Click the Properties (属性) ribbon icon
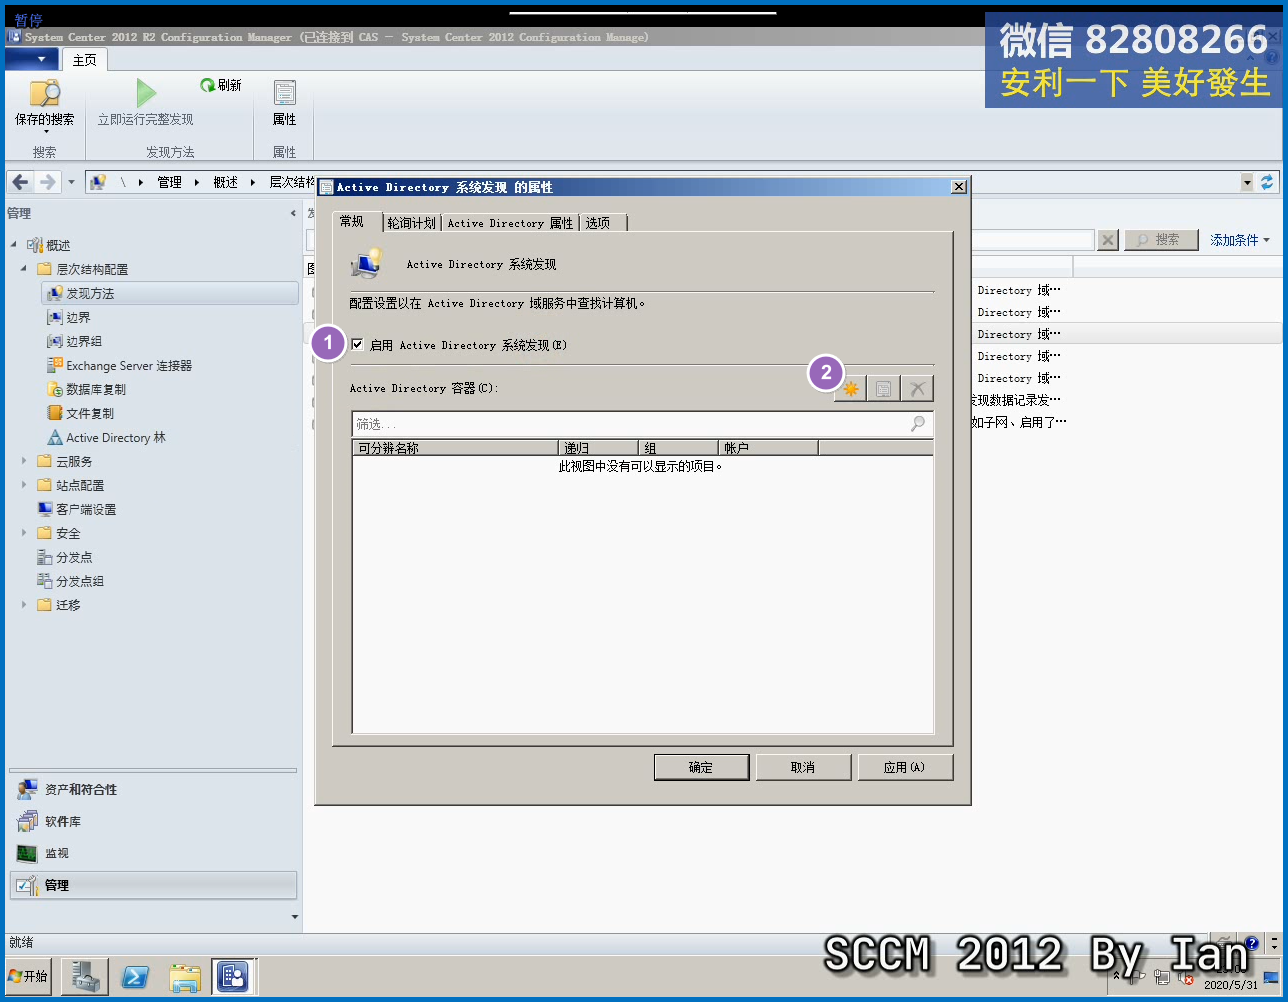 (x=285, y=93)
